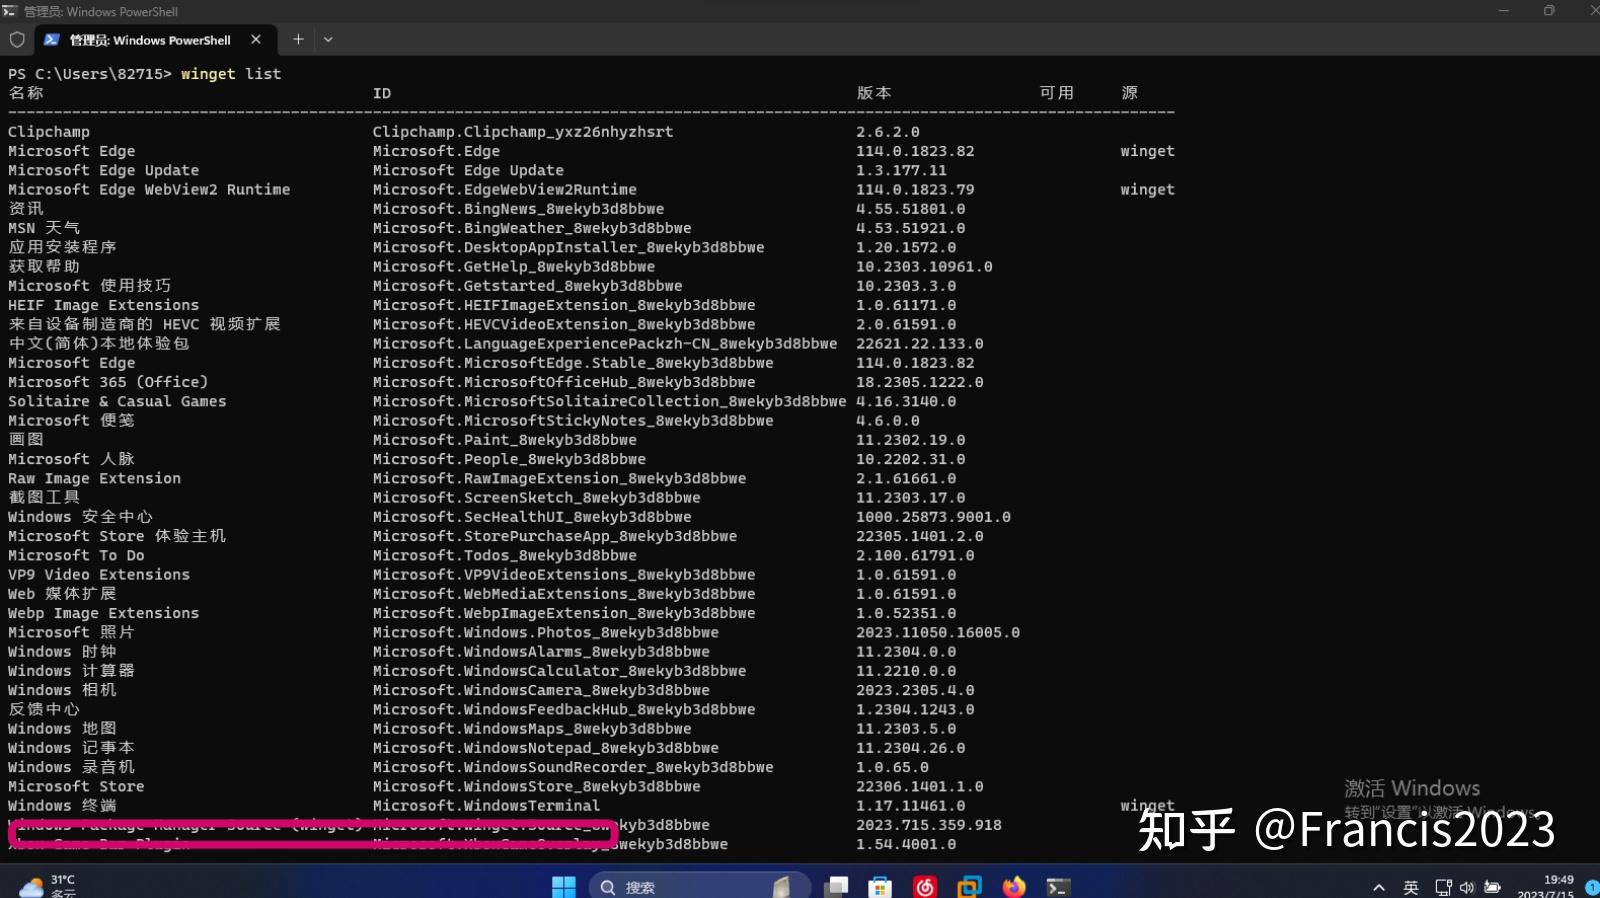Screen dimensions: 1600x898
Task: Open Task View from the taskbar
Action: (836, 886)
